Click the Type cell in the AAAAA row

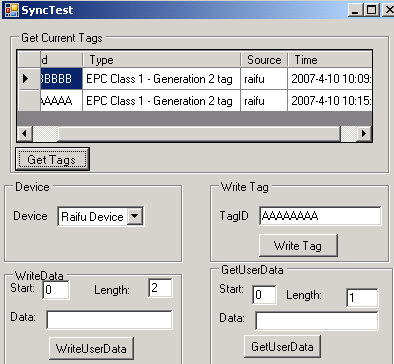point(161,100)
